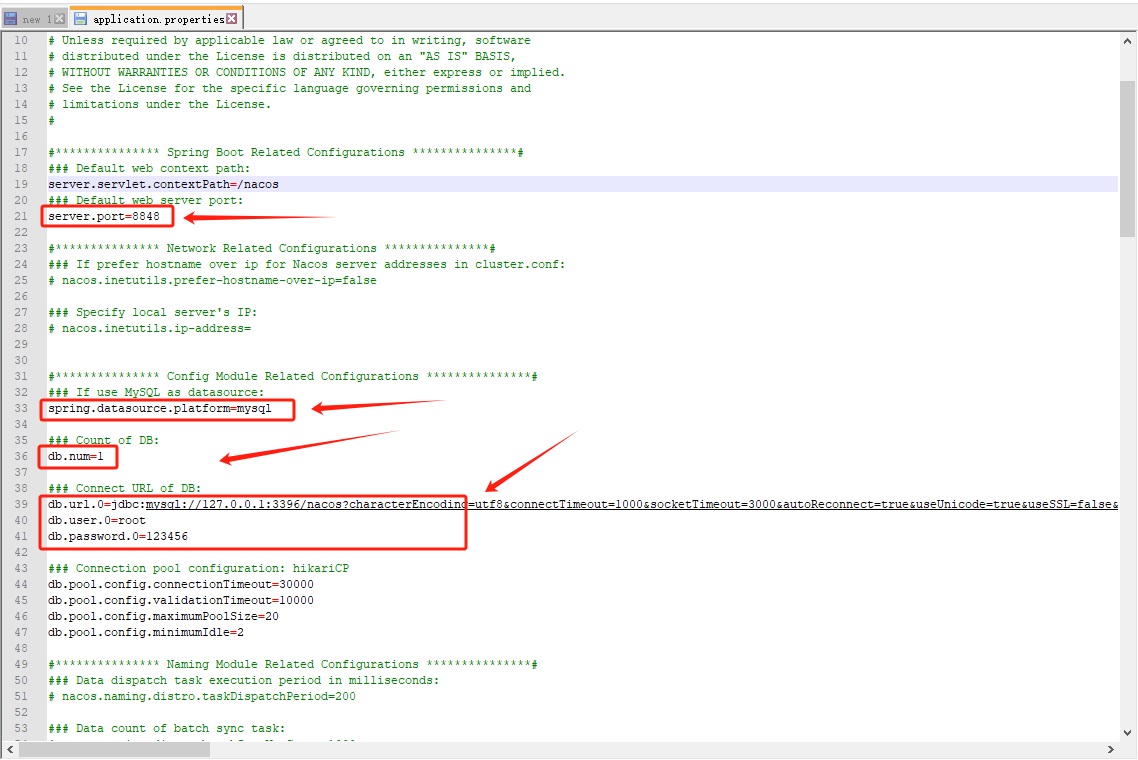Viewport: 1138px width, 760px height.
Task: Click the comment '### Specify local server's IP:'
Action: tap(152, 312)
